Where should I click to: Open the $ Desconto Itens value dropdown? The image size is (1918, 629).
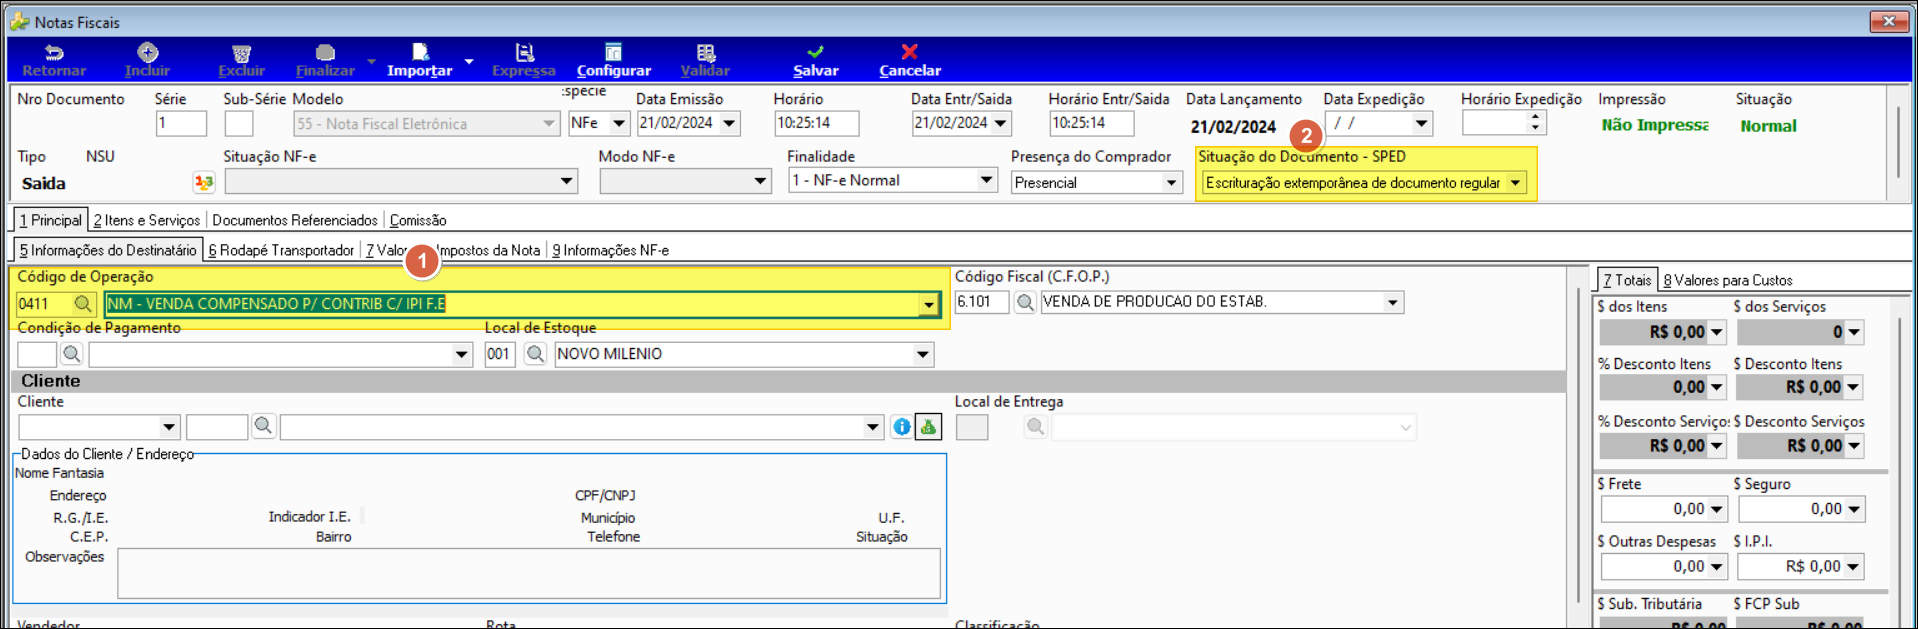click(1853, 387)
